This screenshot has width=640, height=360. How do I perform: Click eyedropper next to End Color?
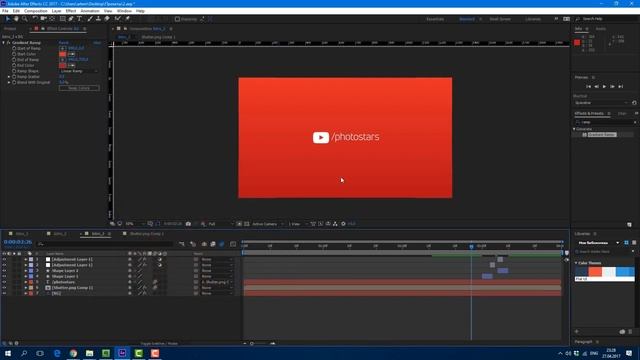point(71,65)
